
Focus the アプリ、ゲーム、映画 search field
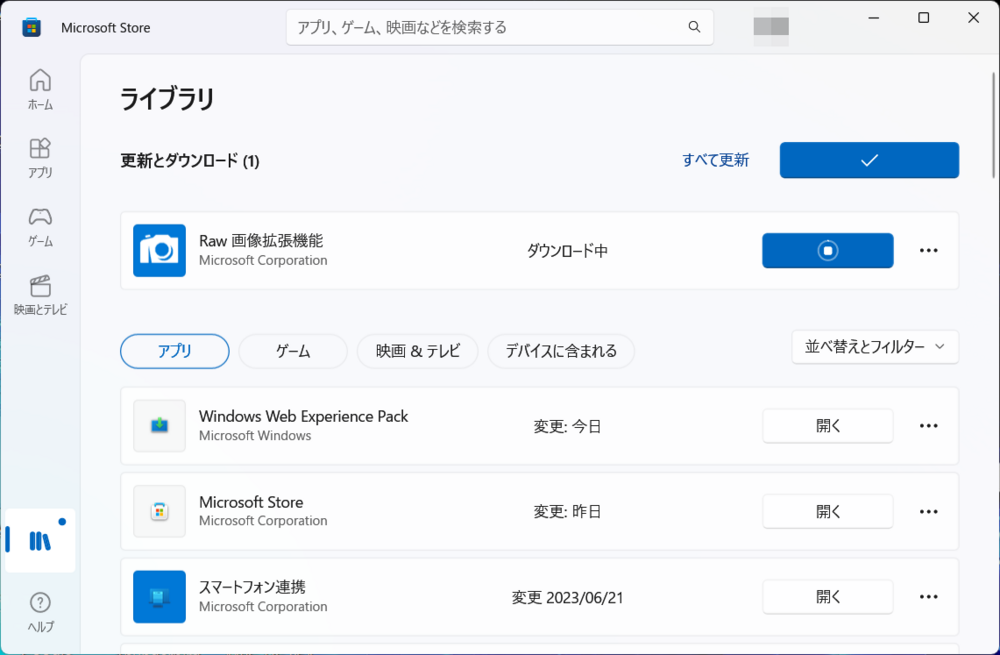pos(500,27)
